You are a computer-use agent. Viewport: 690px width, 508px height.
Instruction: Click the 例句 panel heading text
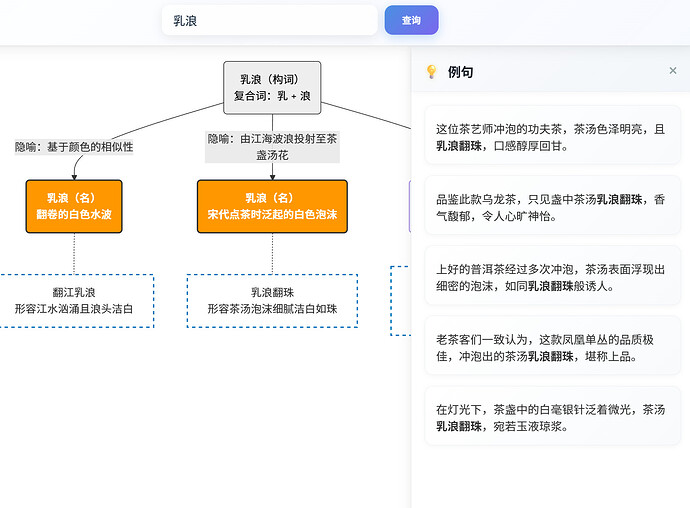[x=461, y=72]
